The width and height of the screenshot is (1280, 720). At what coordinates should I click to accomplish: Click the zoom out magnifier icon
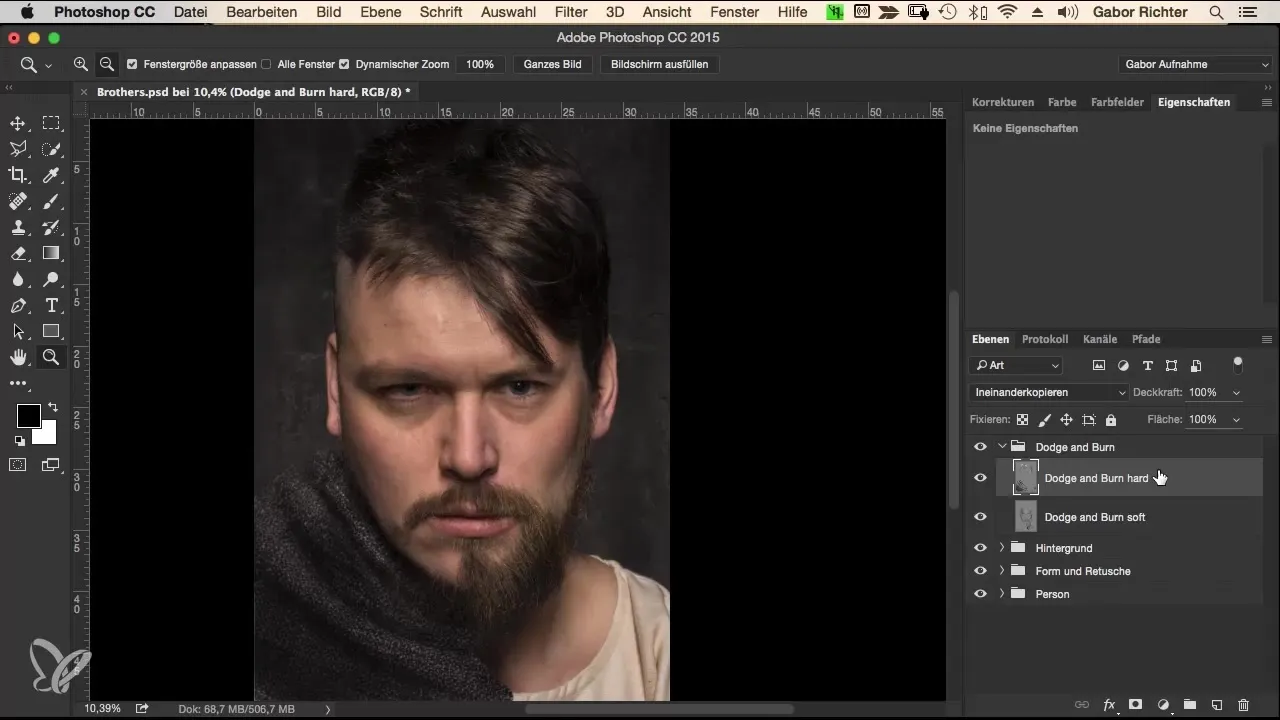[107, 64]
